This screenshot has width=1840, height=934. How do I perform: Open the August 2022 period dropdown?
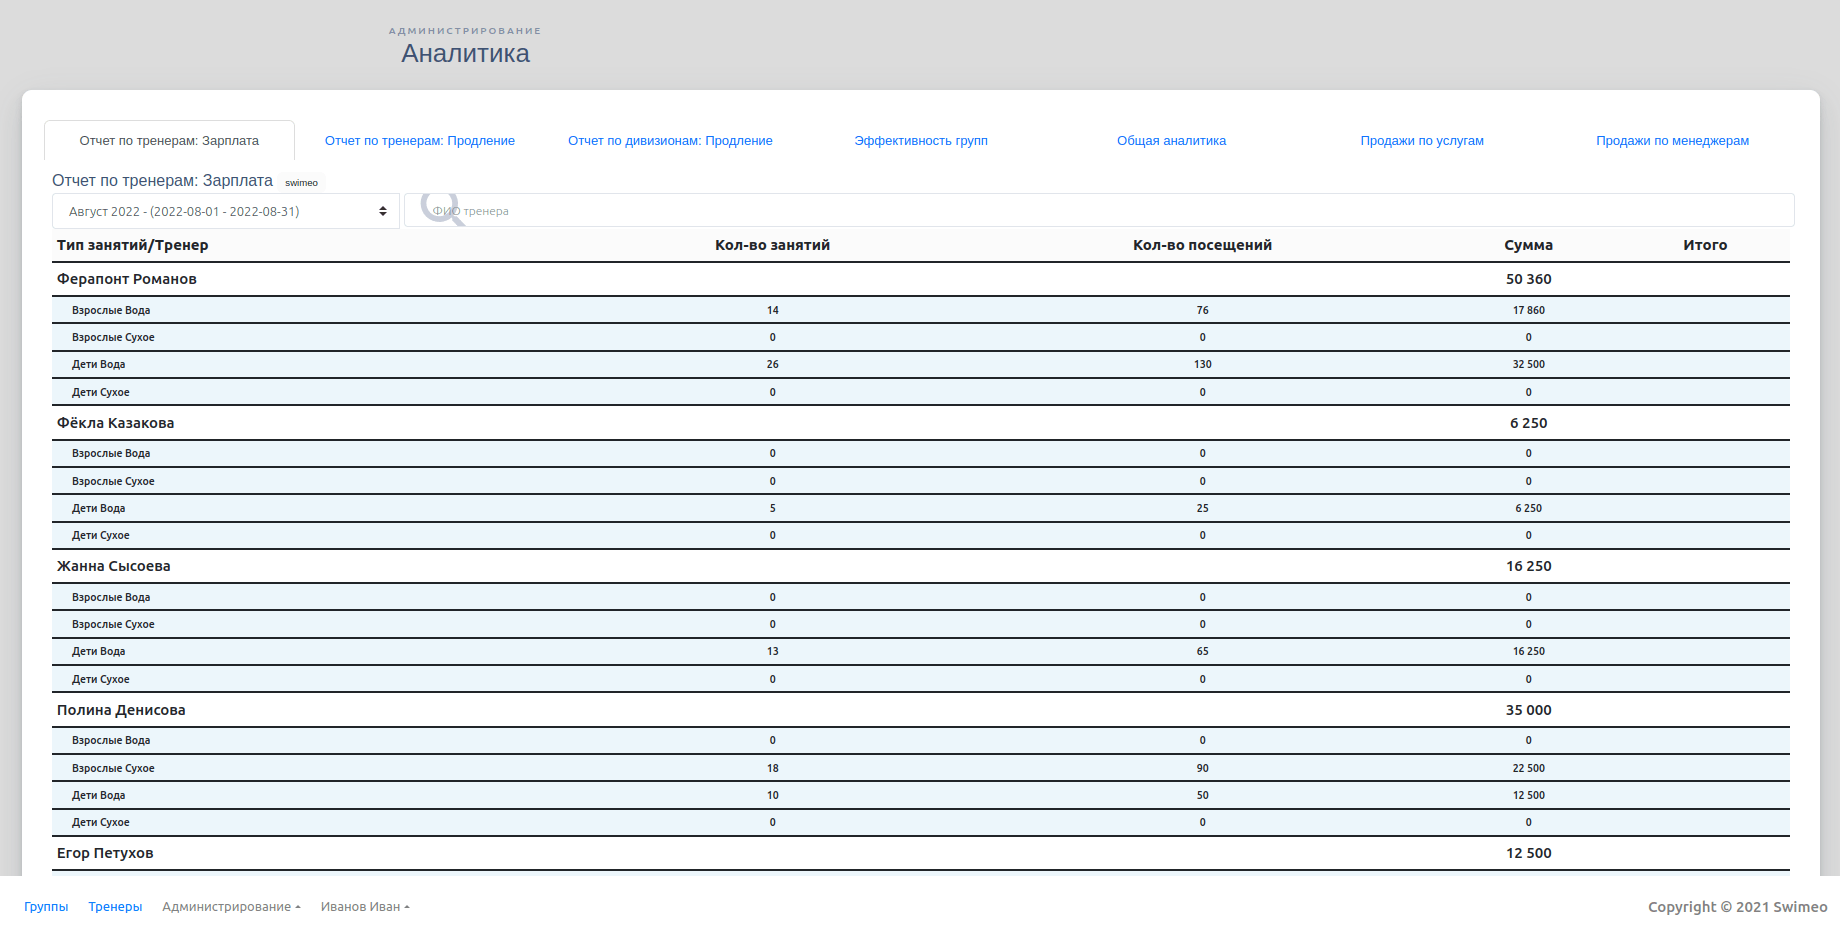point(226,211)
